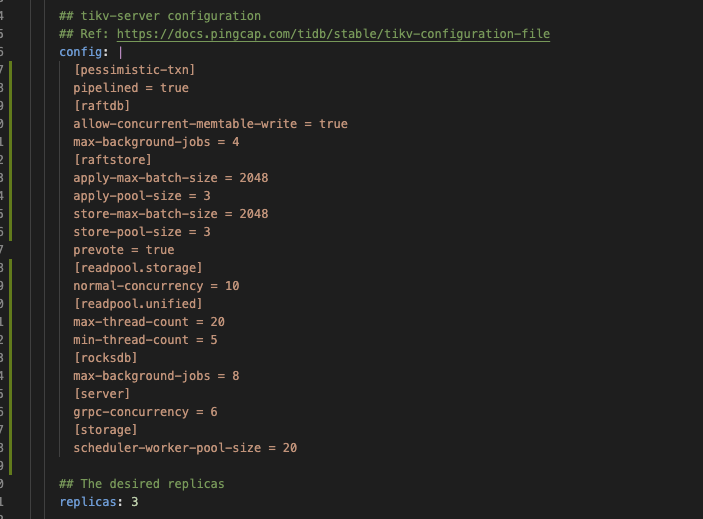The width and height of the screenshot is (703, 519).
Task: Click the 'apply-pool-size = 3' line
Action: pos(141,196)
